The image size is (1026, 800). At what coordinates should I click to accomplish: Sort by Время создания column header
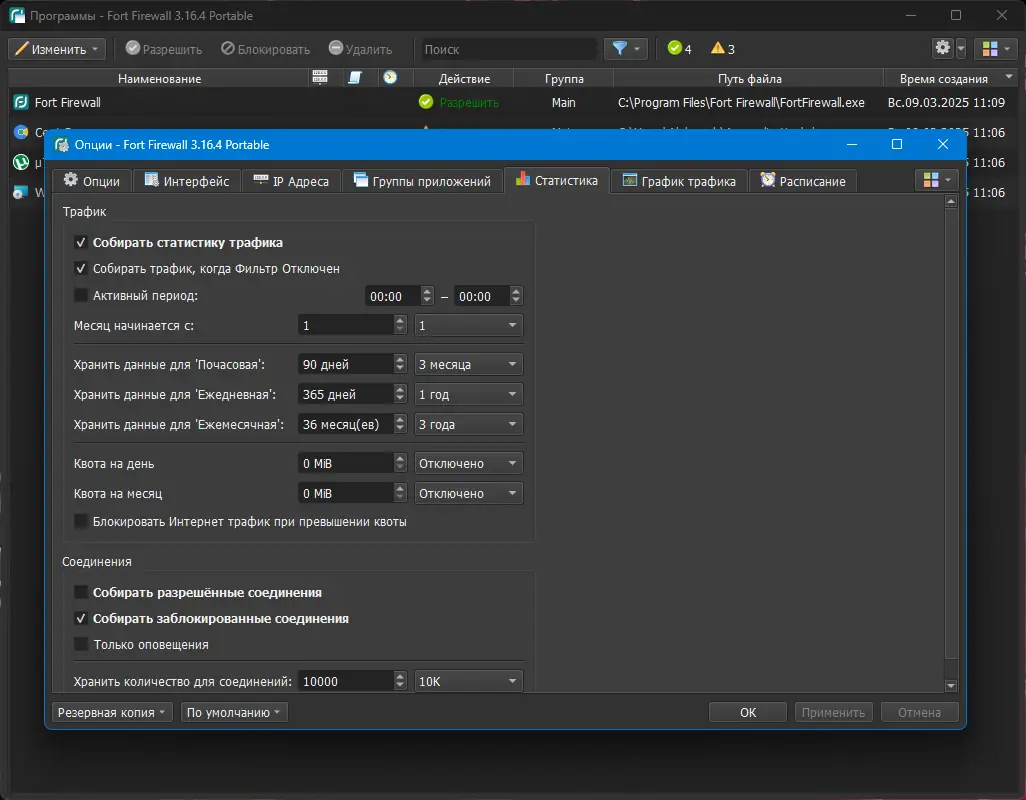pos(951,78)
